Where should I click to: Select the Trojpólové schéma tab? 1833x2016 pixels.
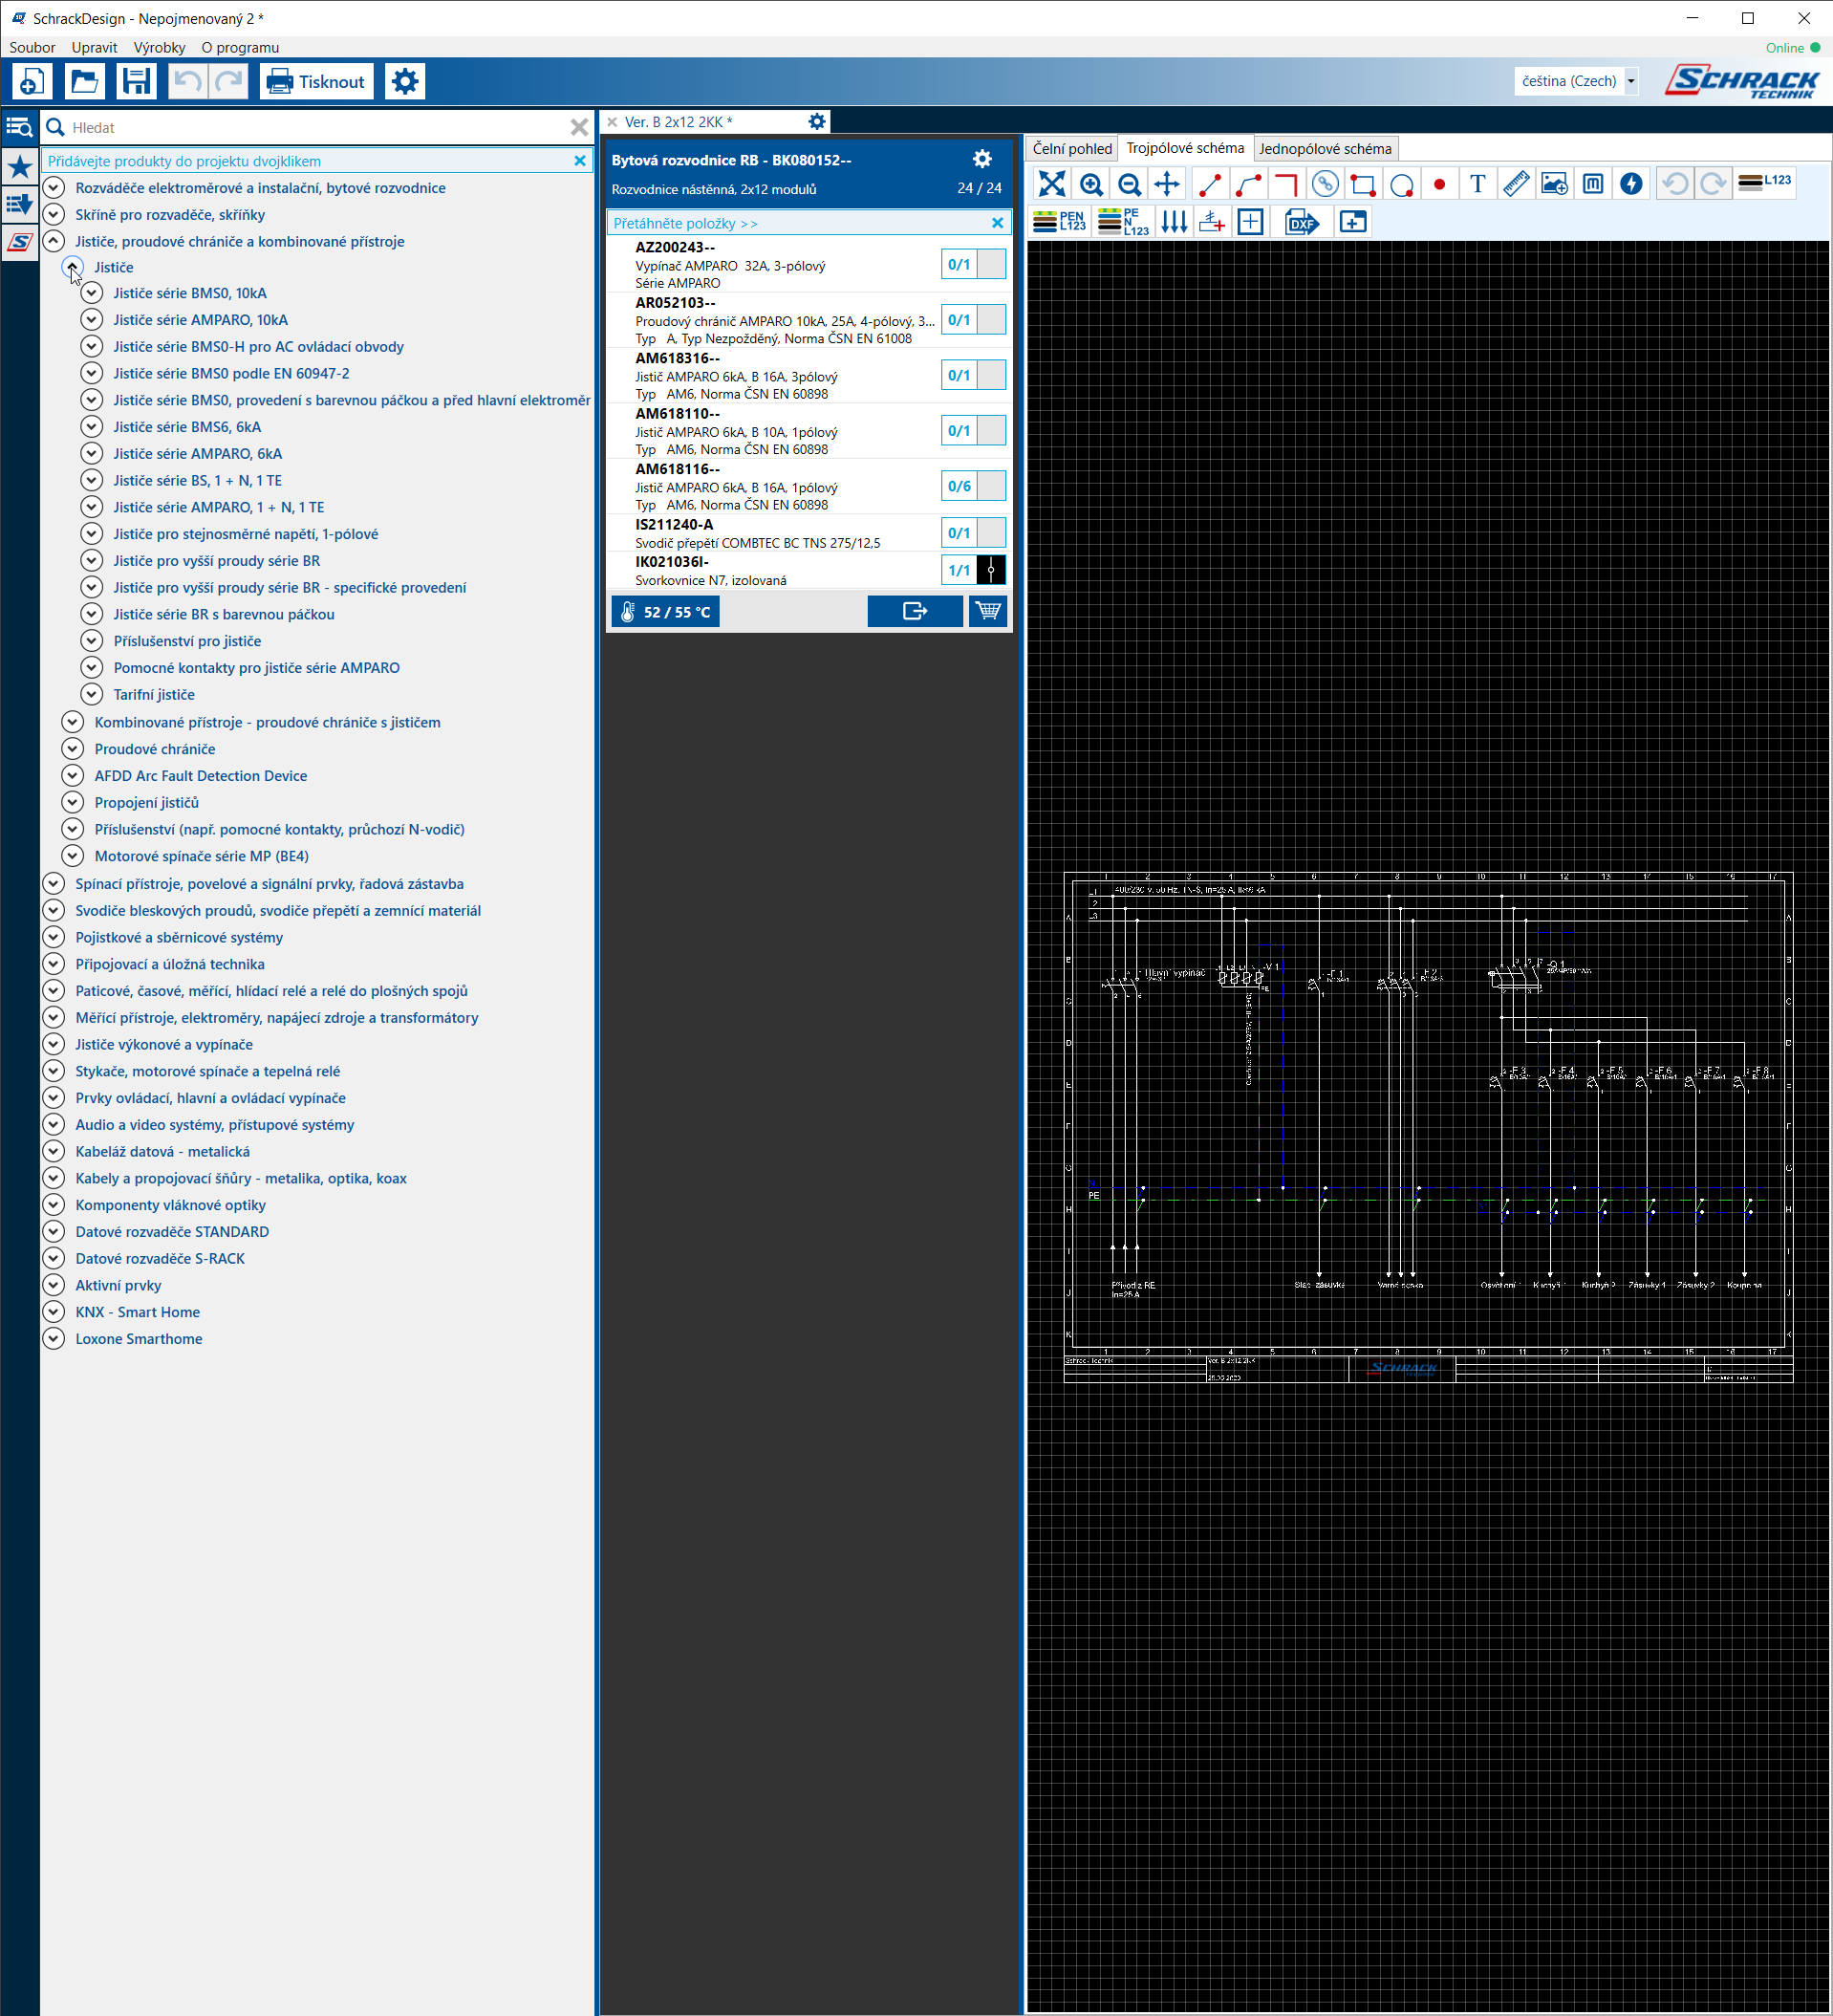click(x=1185, y=148)
